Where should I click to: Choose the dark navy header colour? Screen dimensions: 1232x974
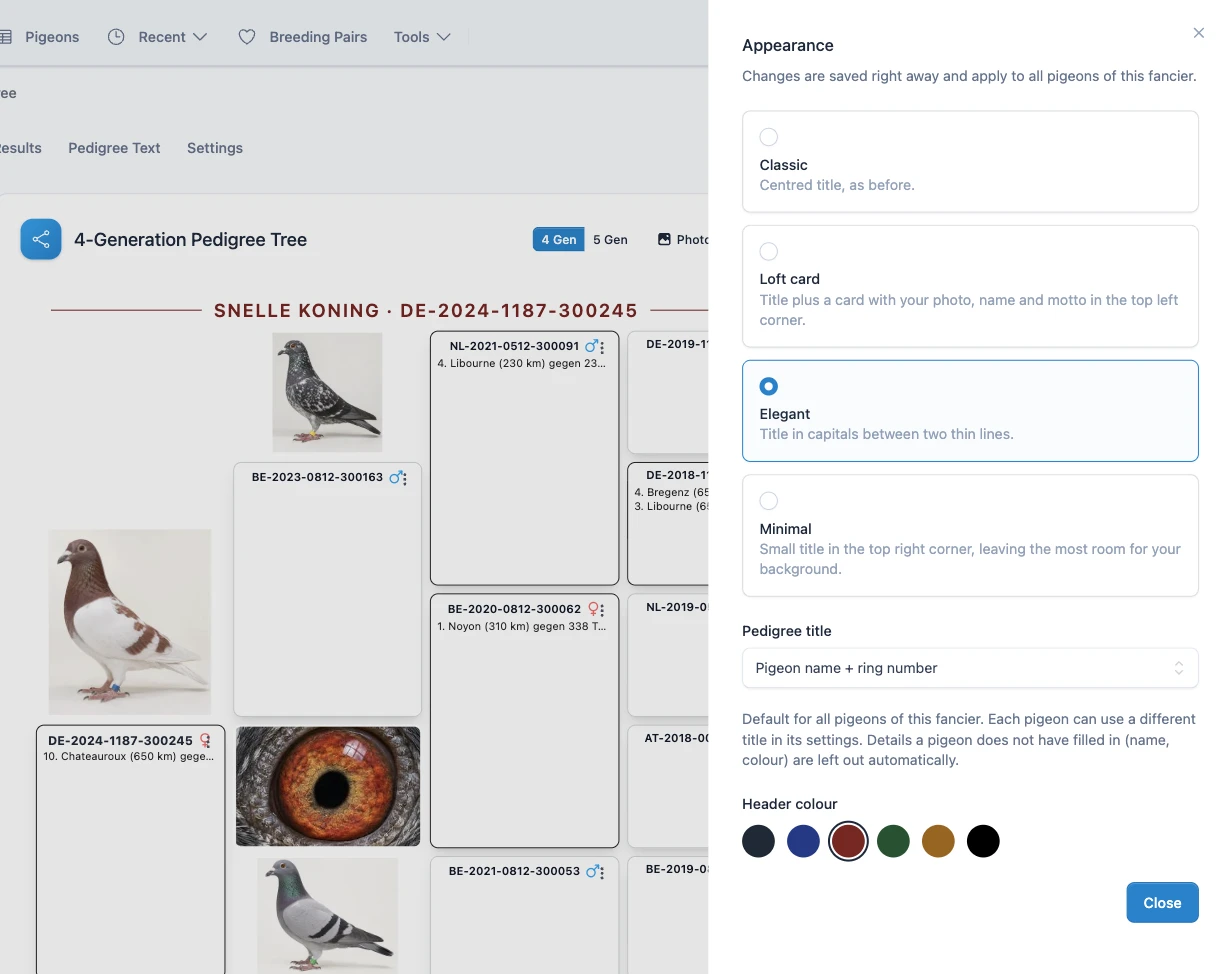(759, 841)
